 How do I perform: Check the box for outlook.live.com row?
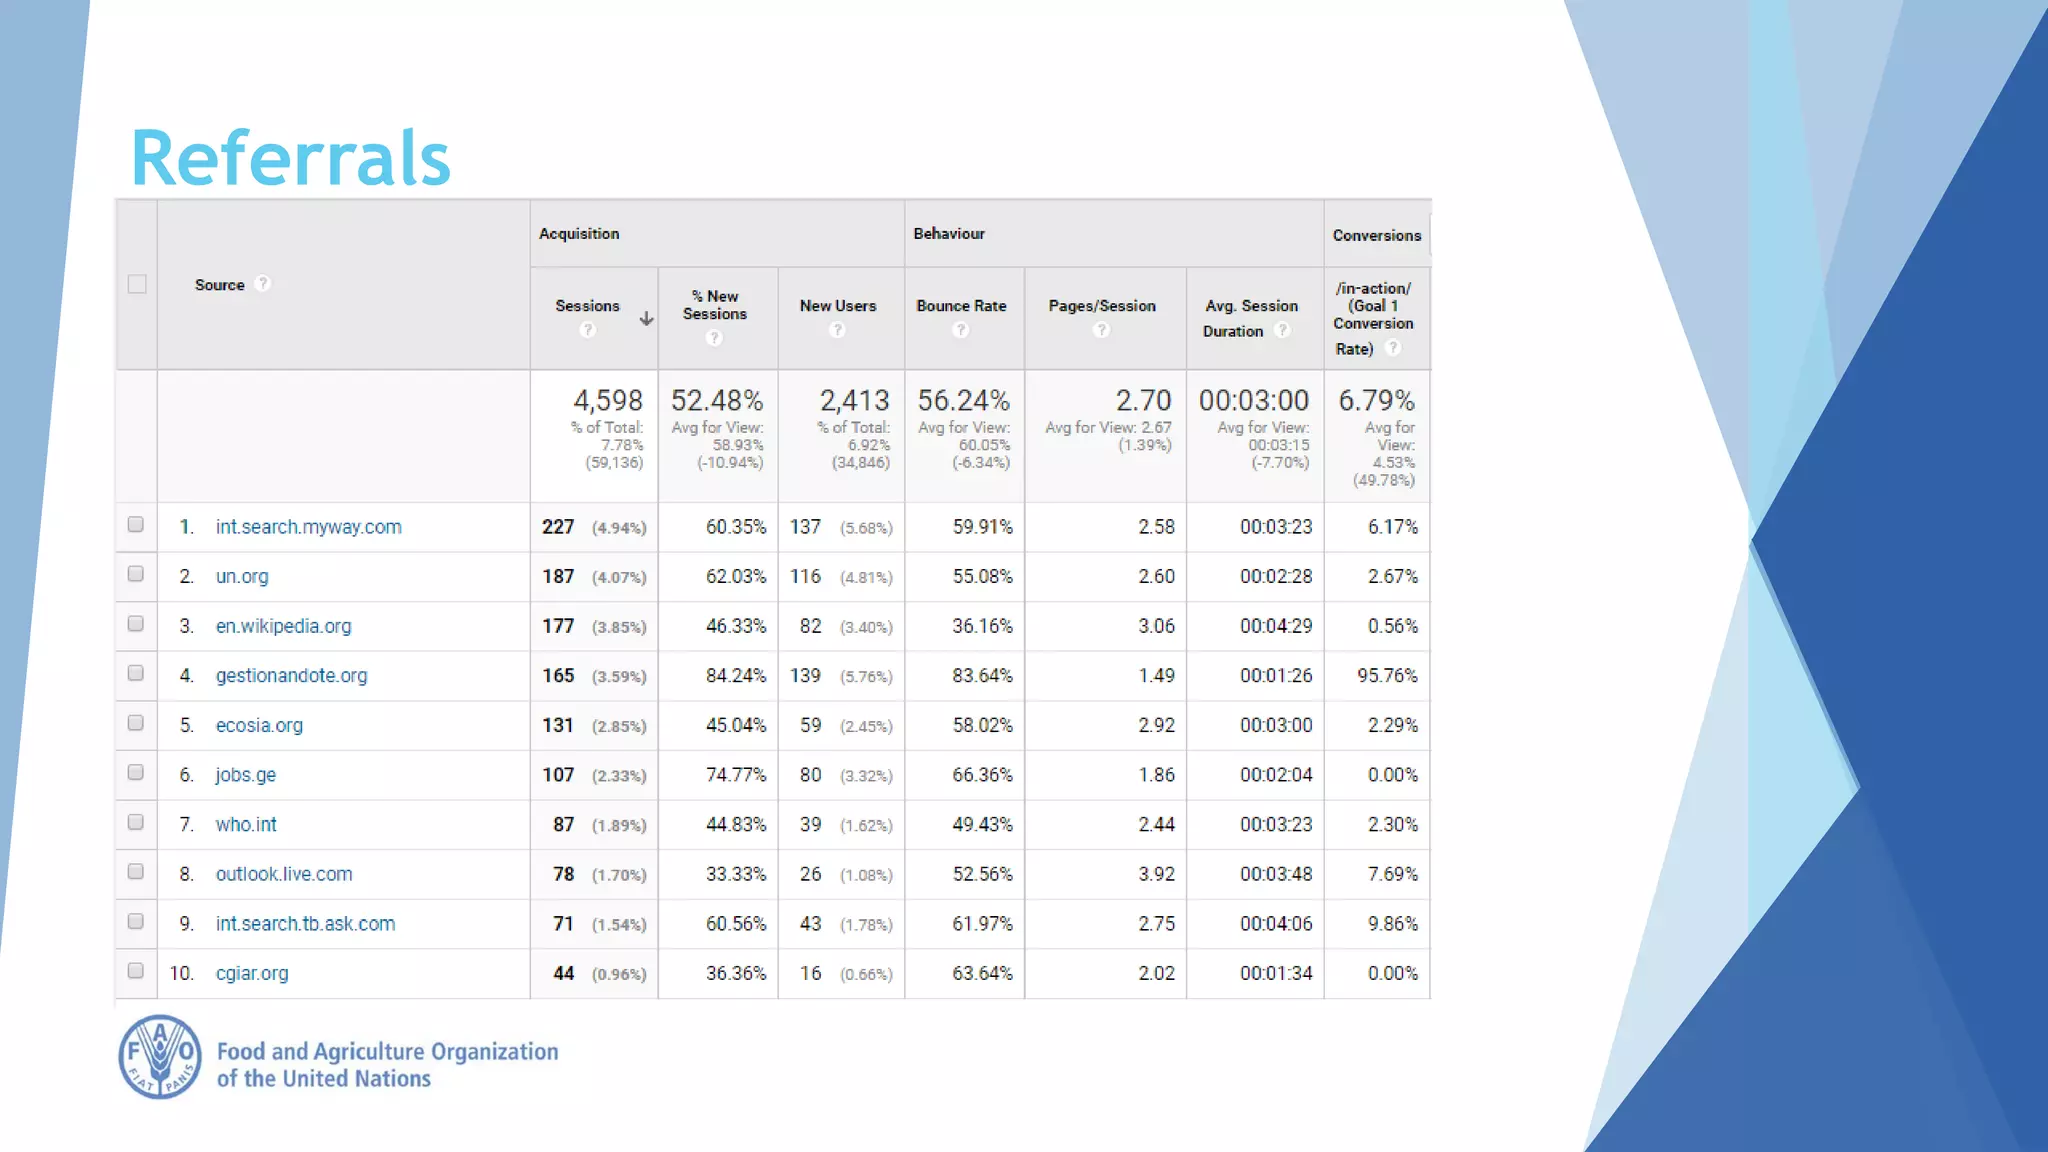tap(136, 872)
